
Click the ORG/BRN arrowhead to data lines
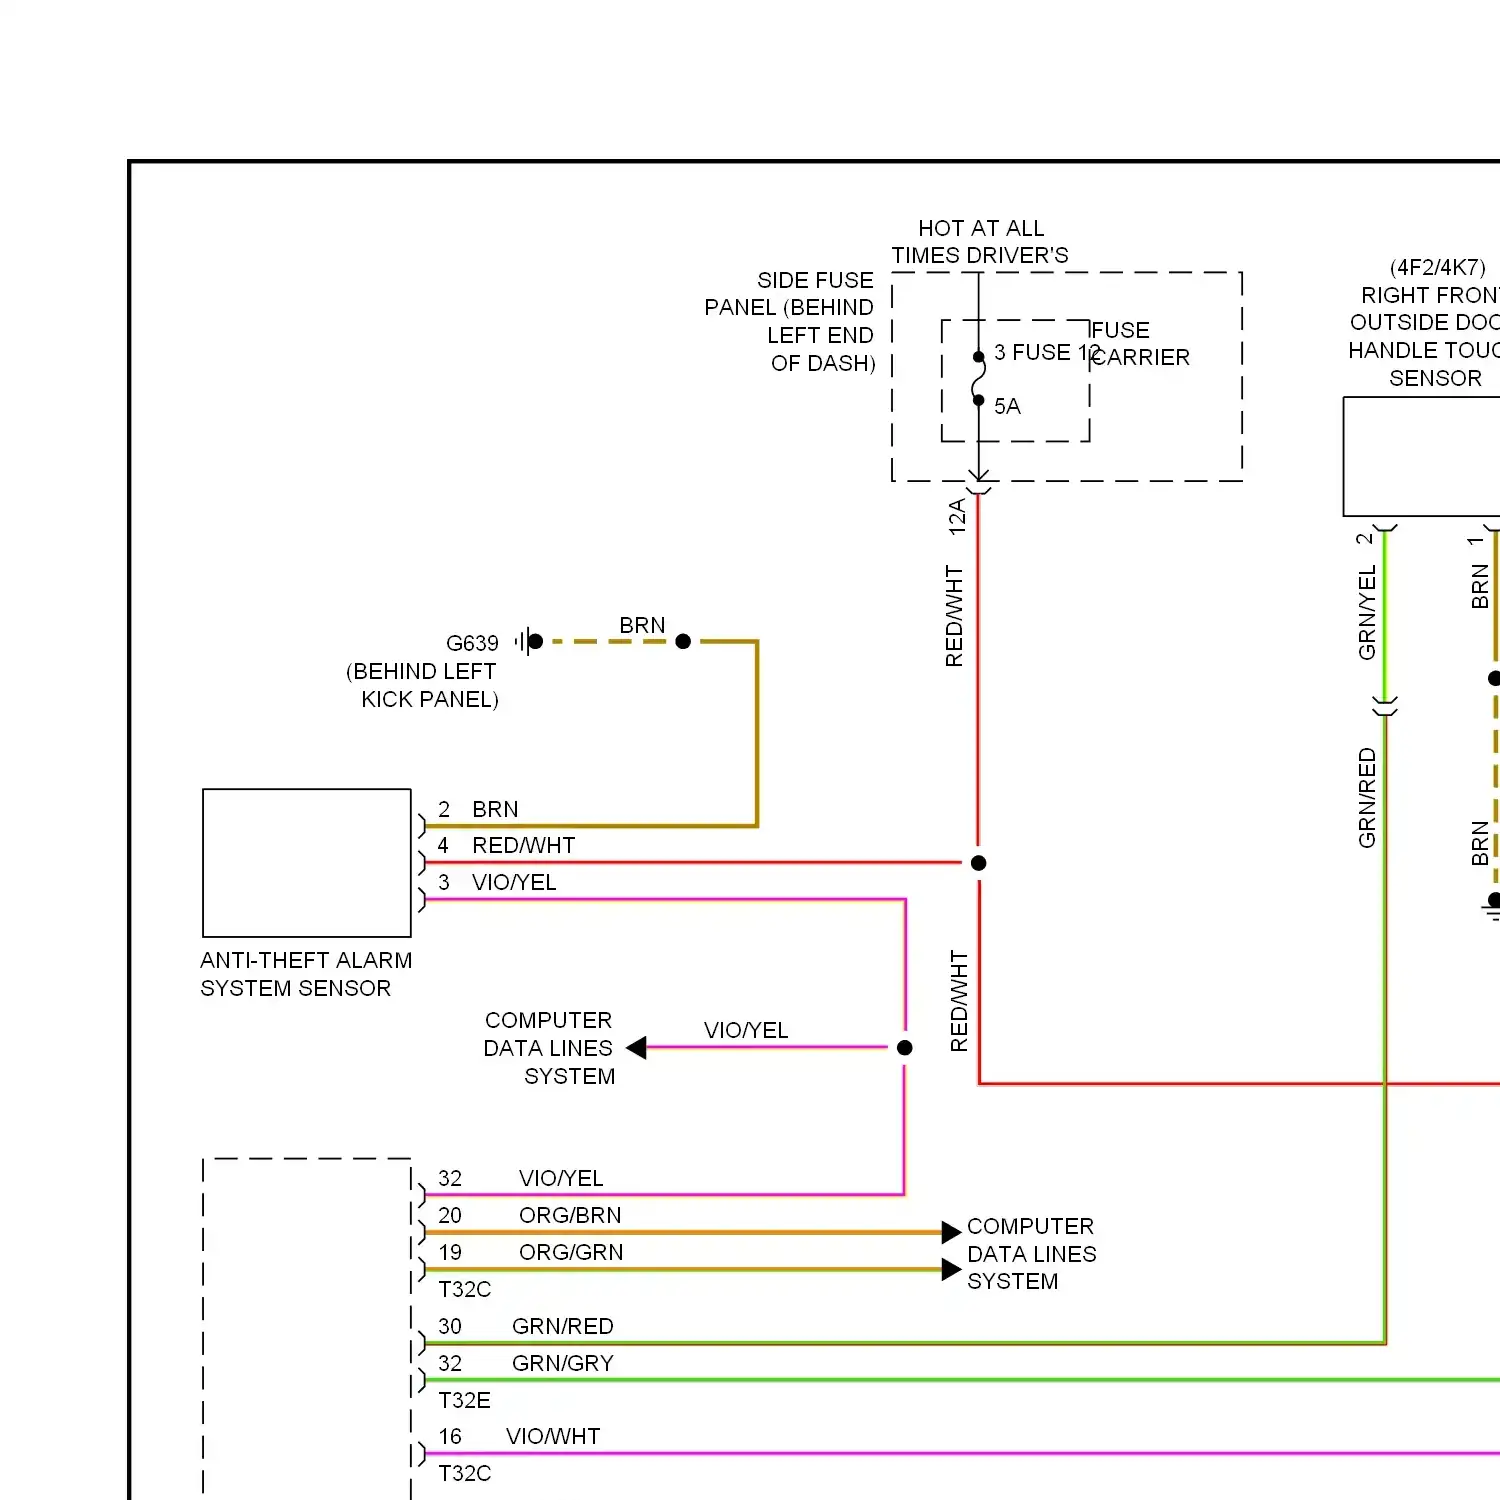pyautogui.click(x=952, y=1232)
